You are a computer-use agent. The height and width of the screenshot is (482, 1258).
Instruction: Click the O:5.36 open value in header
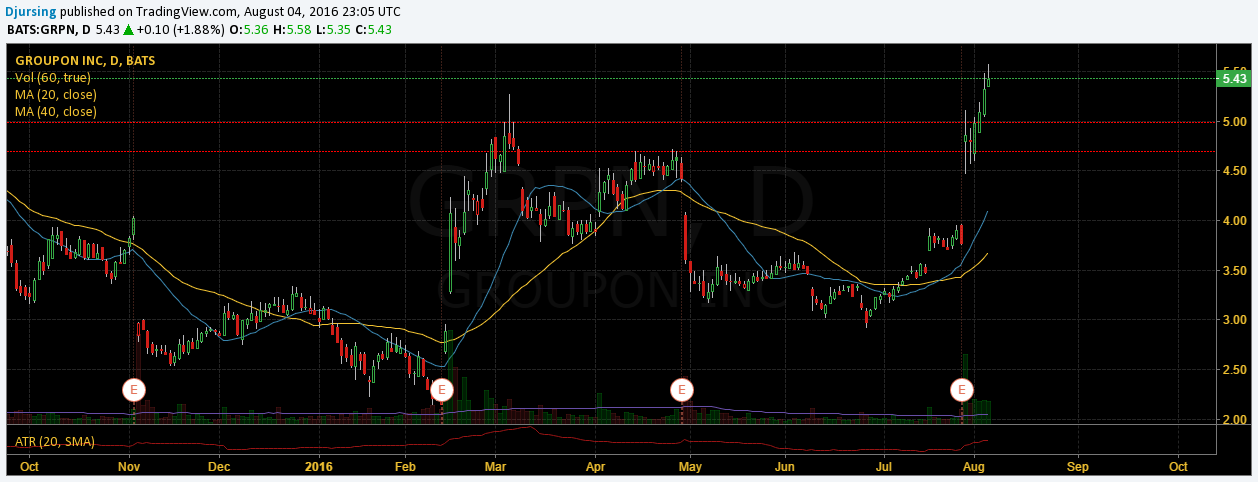pyautogui.click(x=250, y=29)
